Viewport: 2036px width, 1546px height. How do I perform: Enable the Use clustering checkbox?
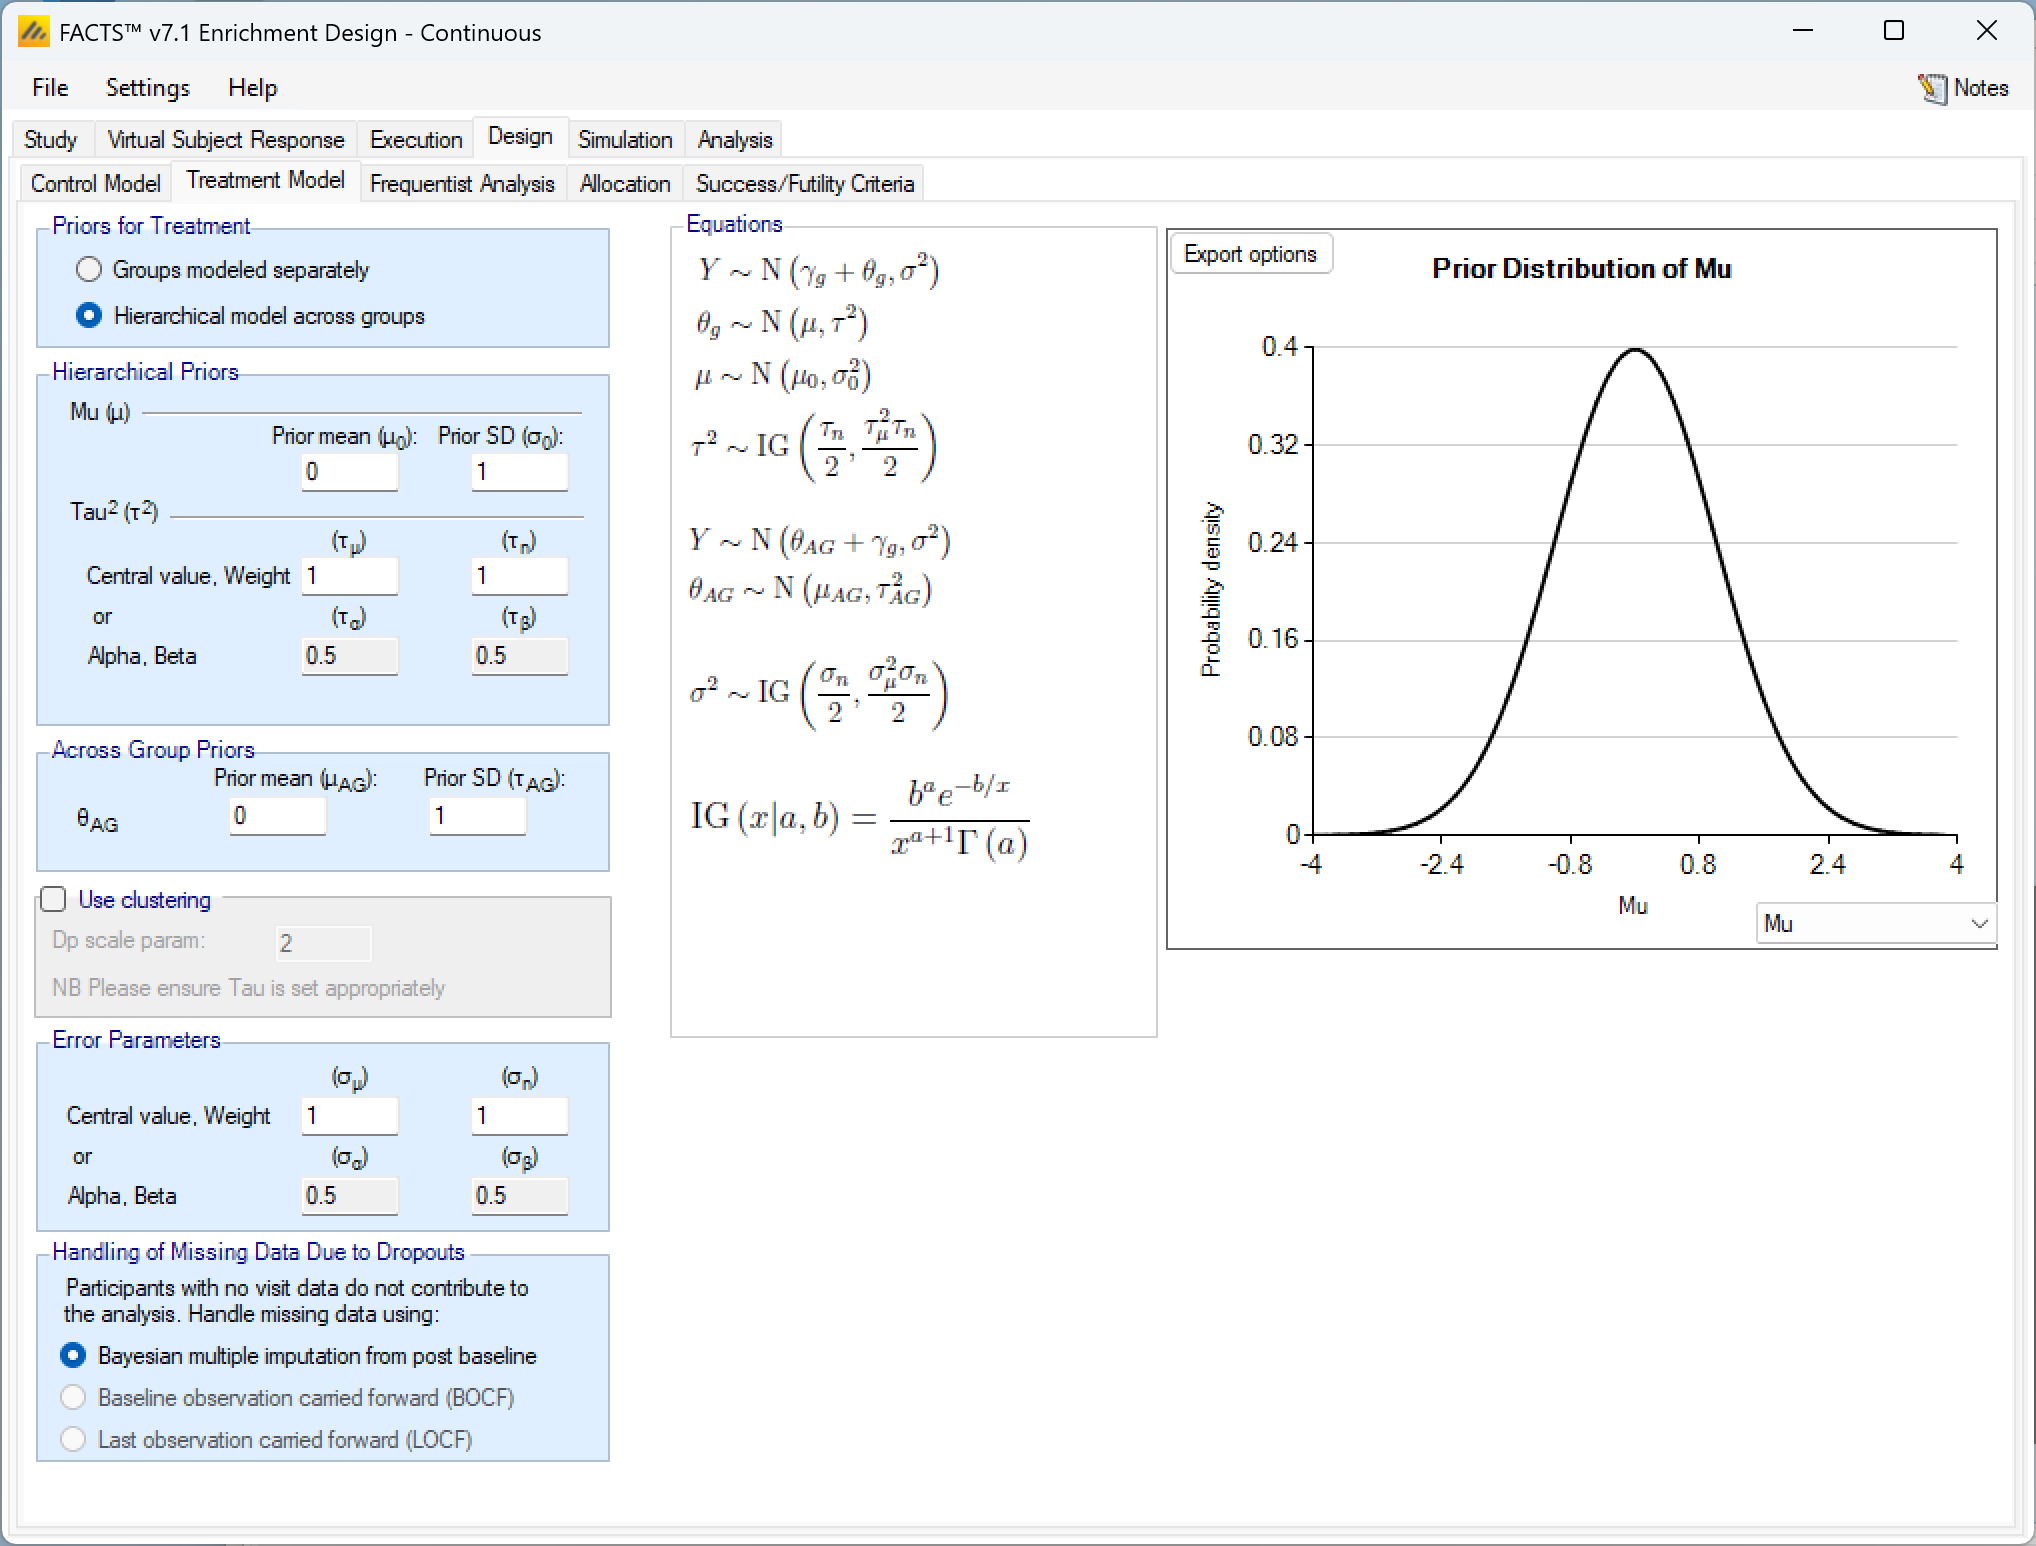click(53, 899)
